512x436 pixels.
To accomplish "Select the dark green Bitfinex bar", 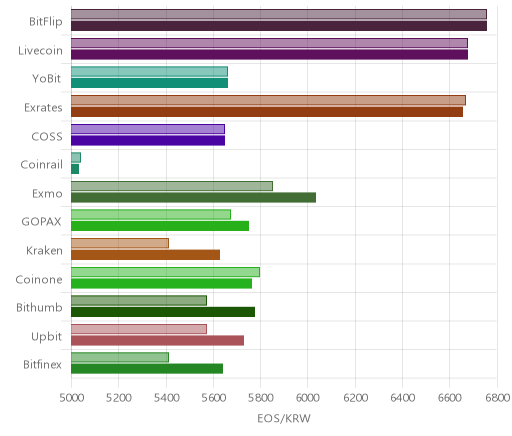I will (147, 369).
